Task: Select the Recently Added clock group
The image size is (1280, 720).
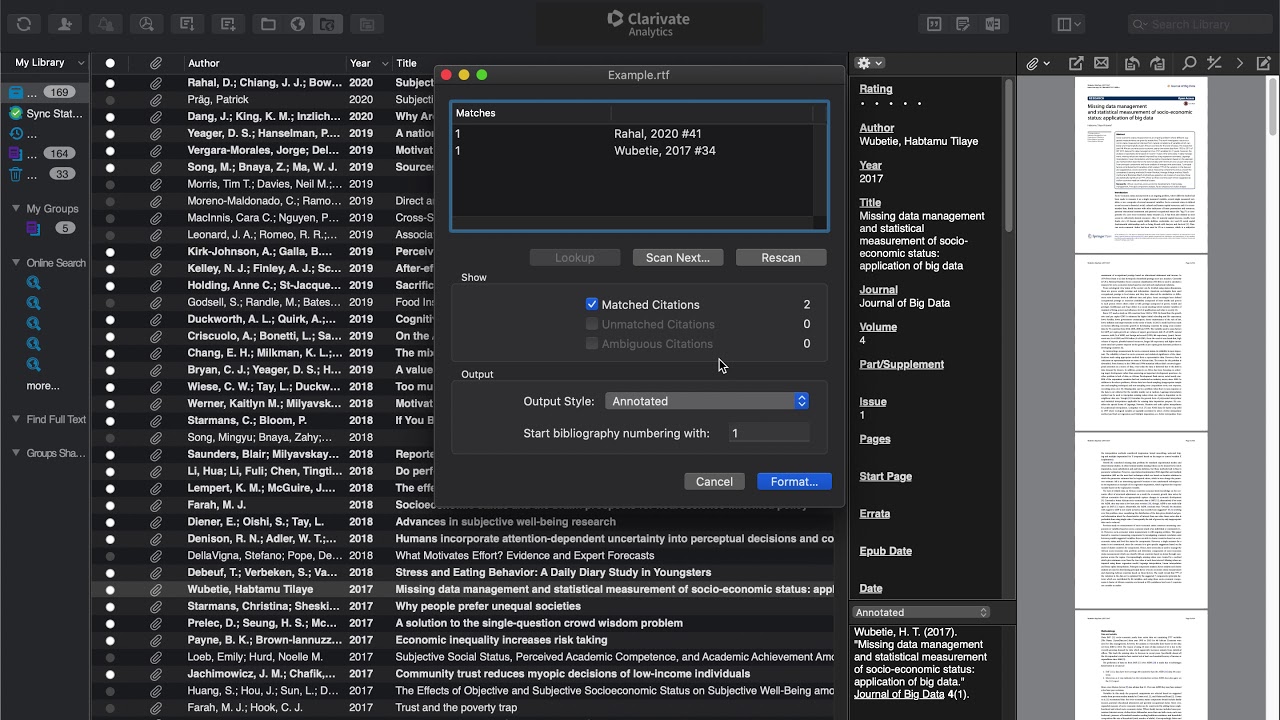Action: click(x=45, y=133)
